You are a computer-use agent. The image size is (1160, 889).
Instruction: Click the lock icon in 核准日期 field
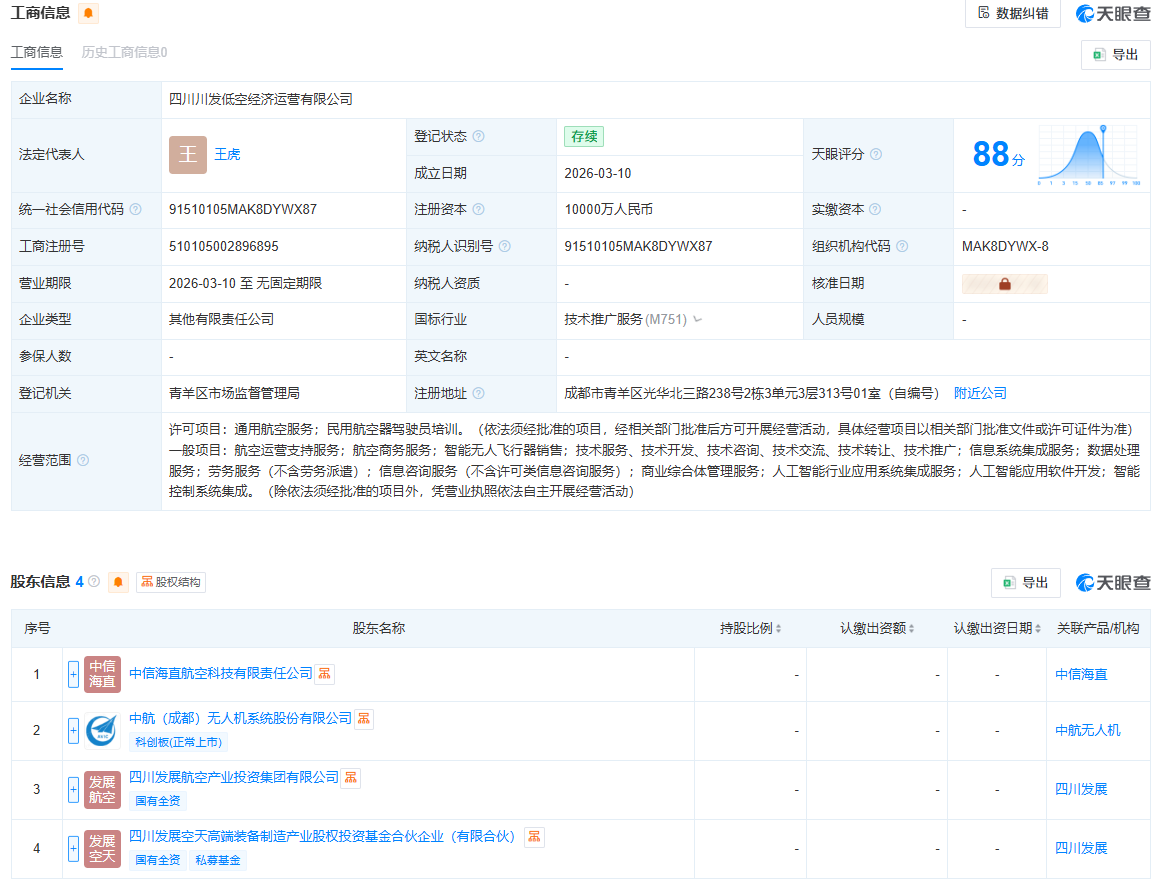coord(1003,283)
